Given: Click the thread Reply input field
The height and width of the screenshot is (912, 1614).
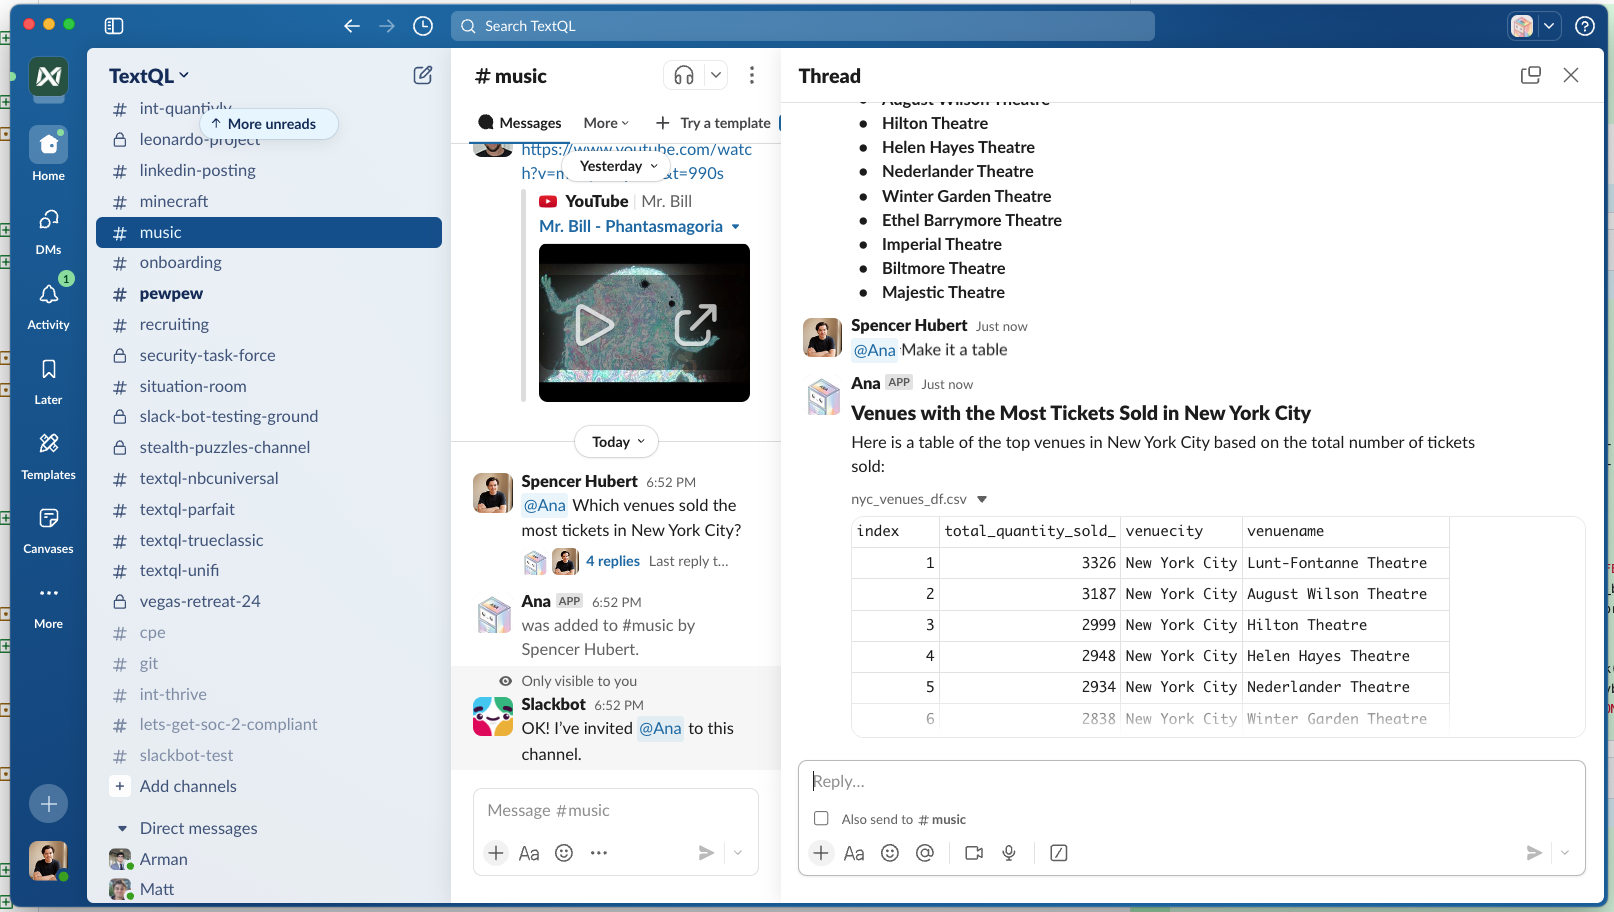Looking at the screenshot, I should coord(1192,781).
